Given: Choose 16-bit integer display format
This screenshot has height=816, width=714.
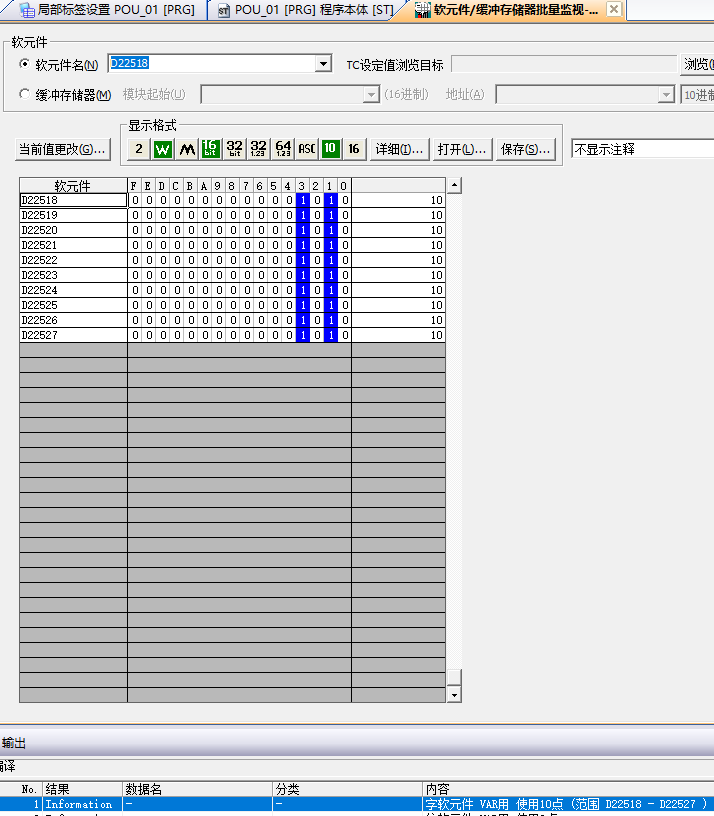Looking at the screenshot, I should [211, 149].
